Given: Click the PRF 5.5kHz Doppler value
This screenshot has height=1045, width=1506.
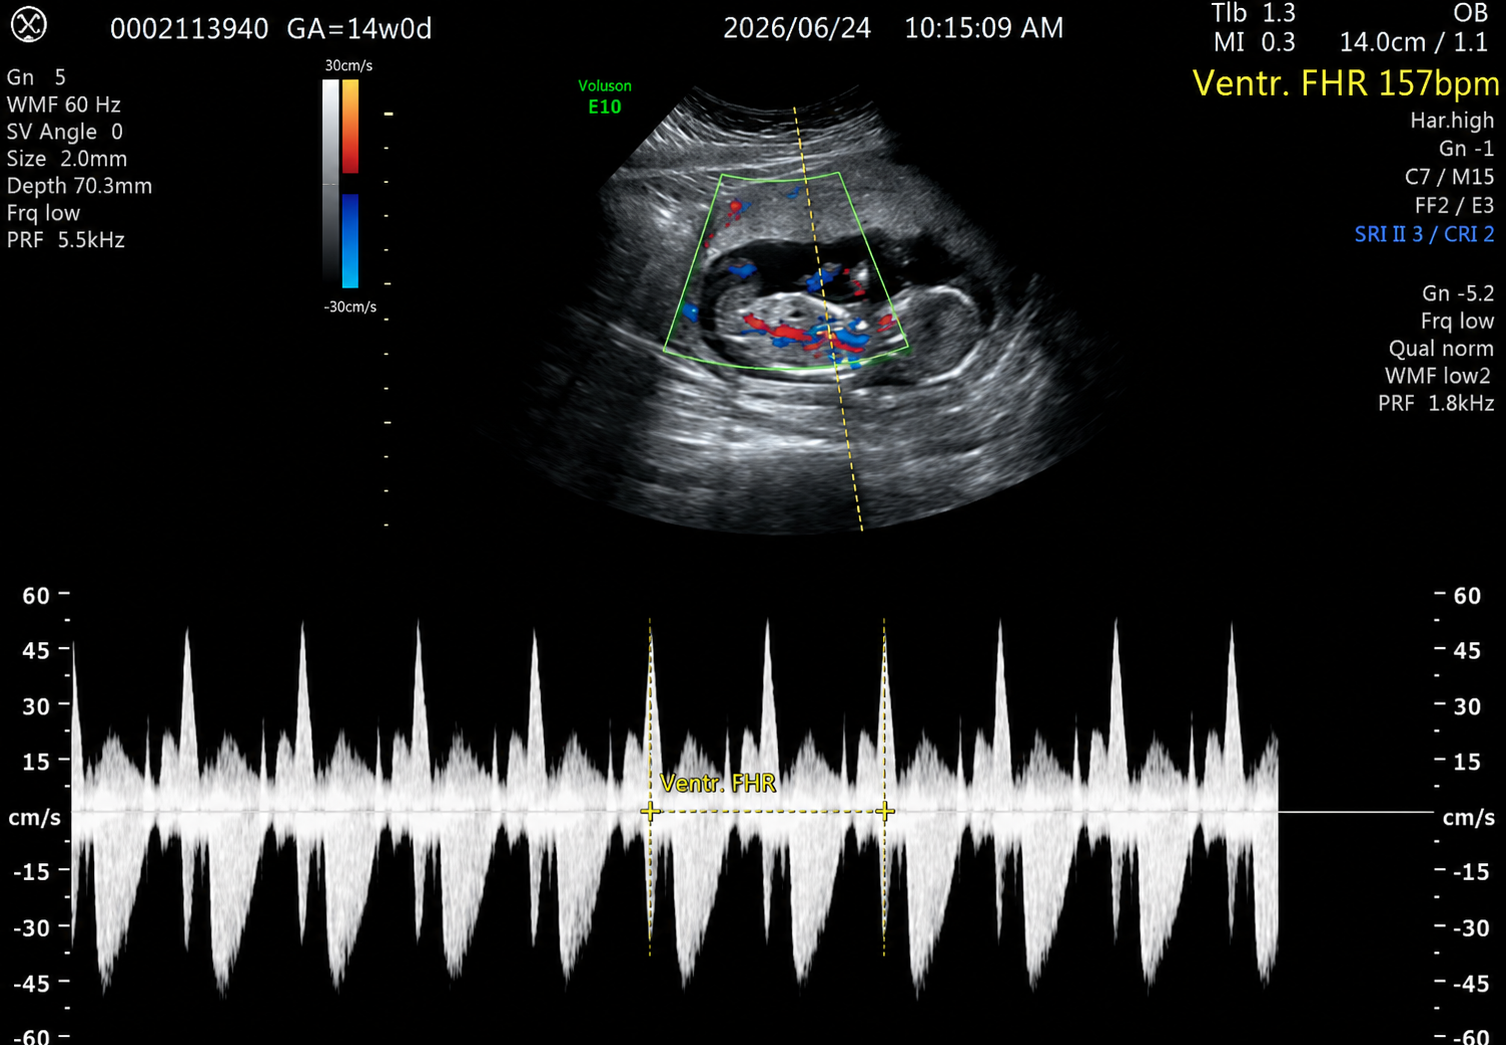Looking at the screenshot, I should [x=65, y=240].
